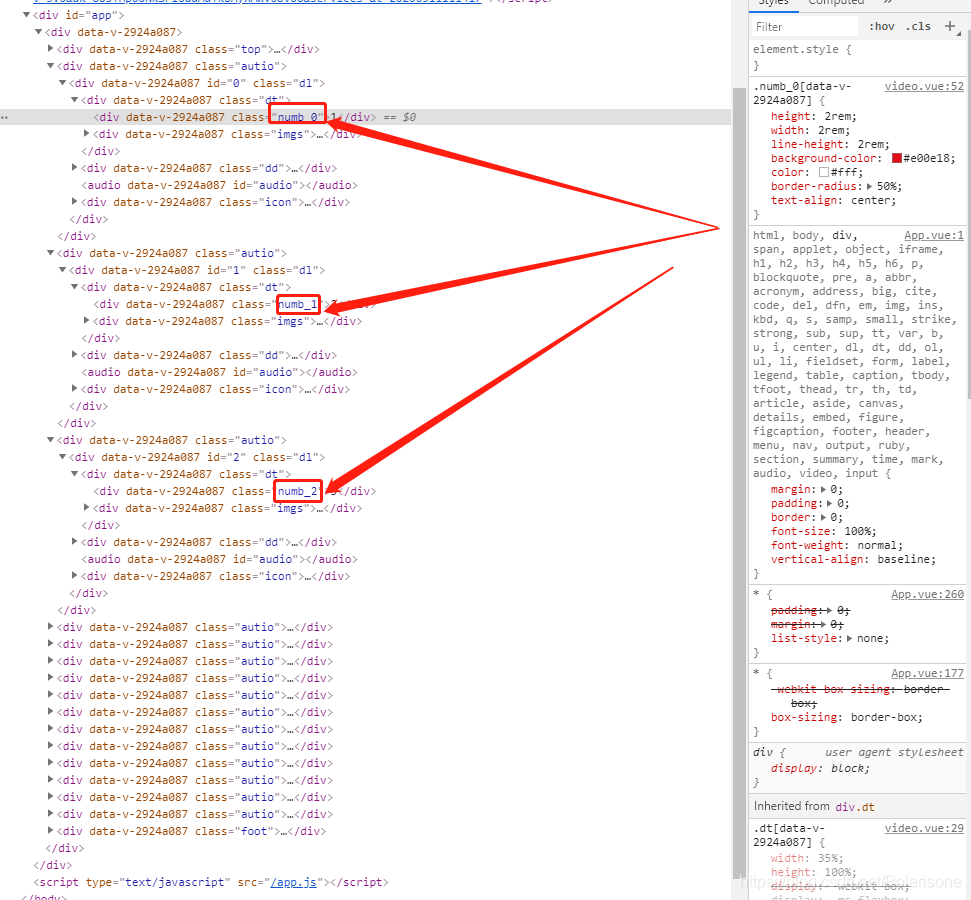This screenshot has width=971, height=900.
Task: Expand the div class="foot" node
Action: pyautogui.click(x=51, y=831)
